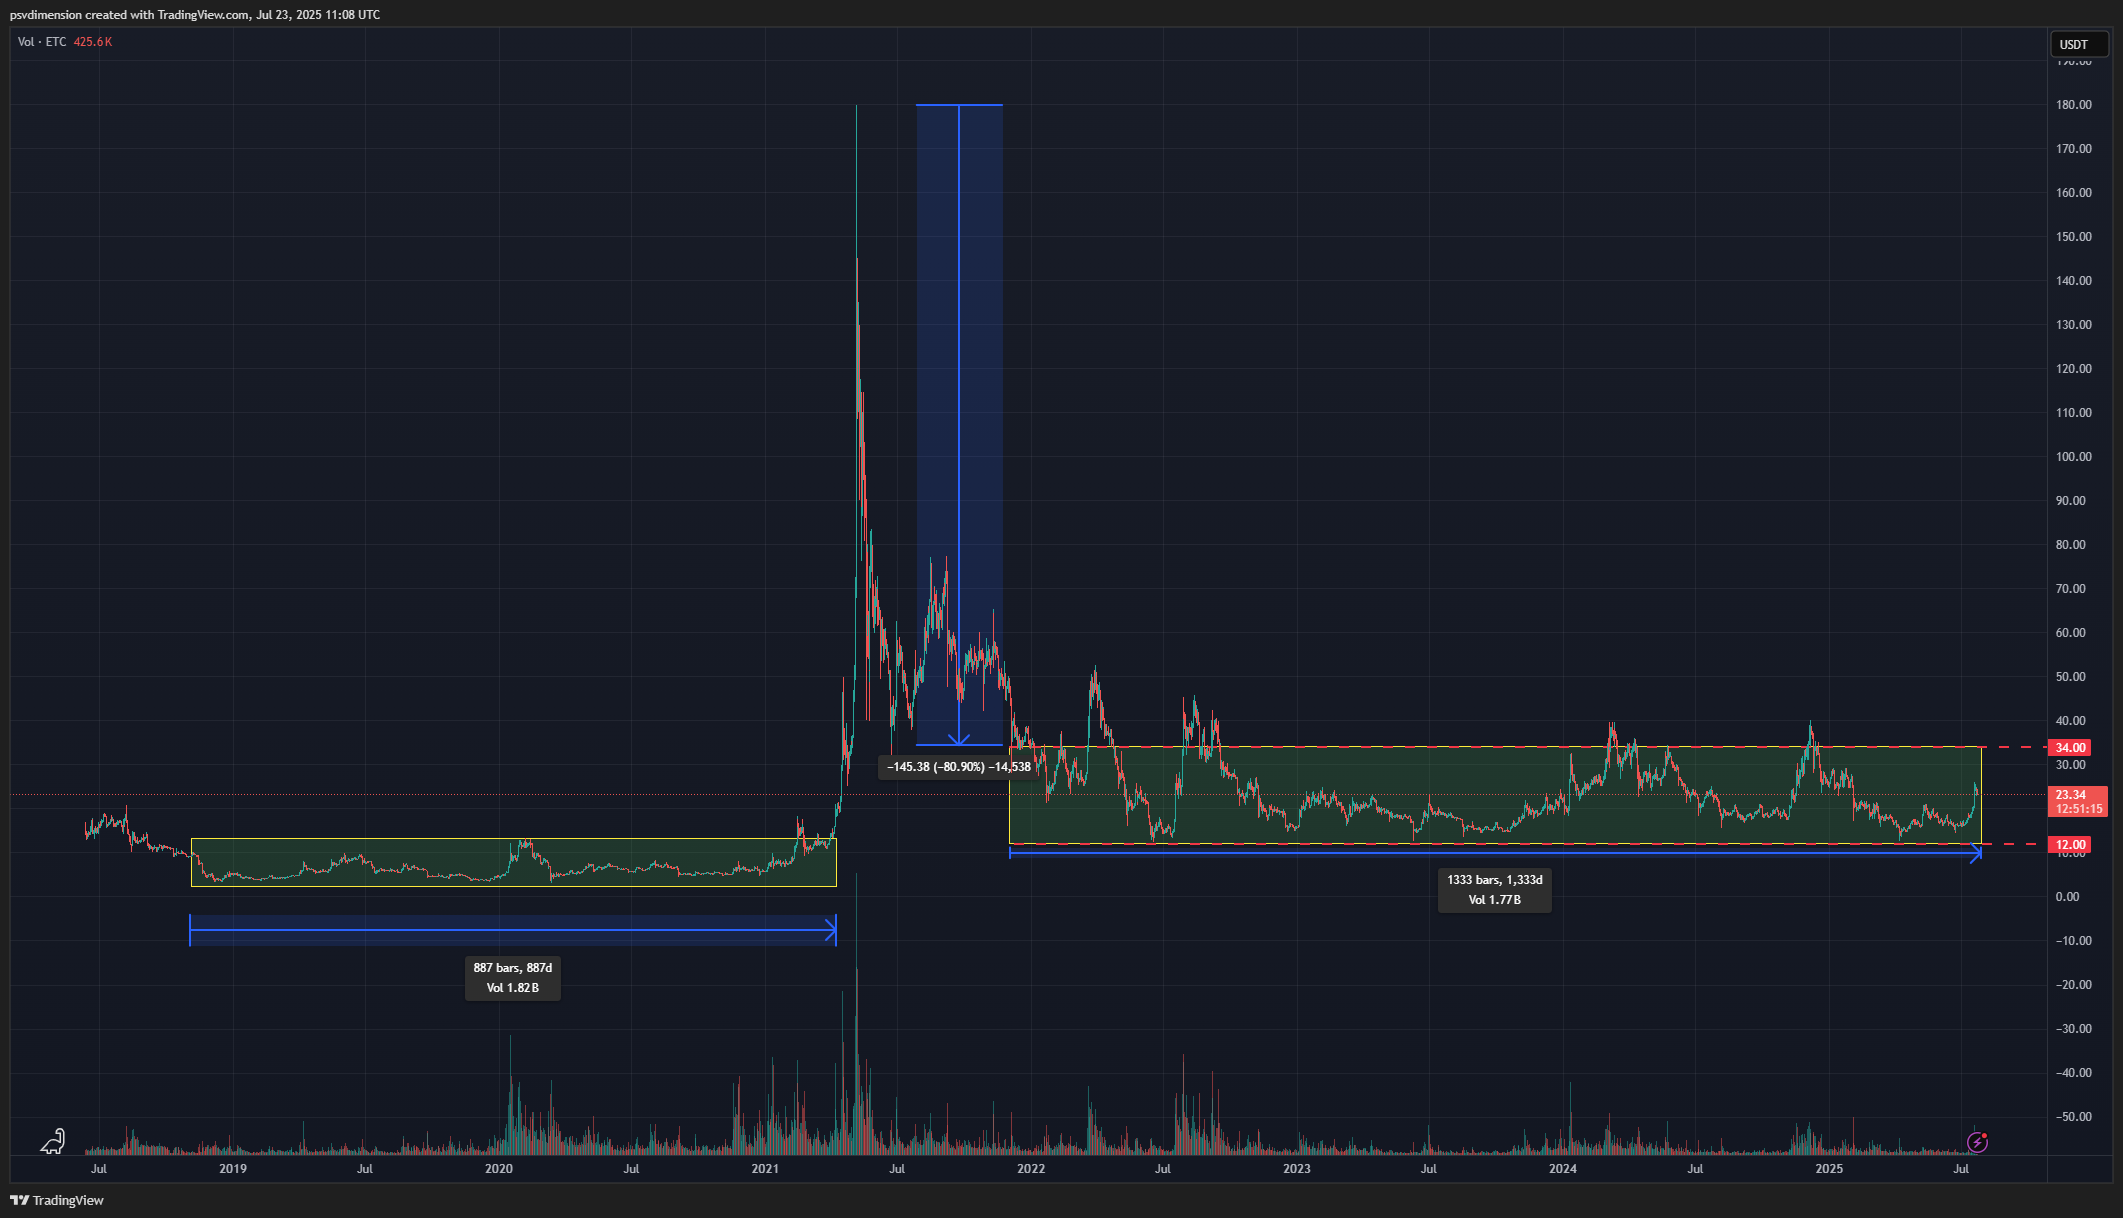Click the TradingView logo at bottom left
Viewport: 2123px width, 1218px height.
[57, 1200]
